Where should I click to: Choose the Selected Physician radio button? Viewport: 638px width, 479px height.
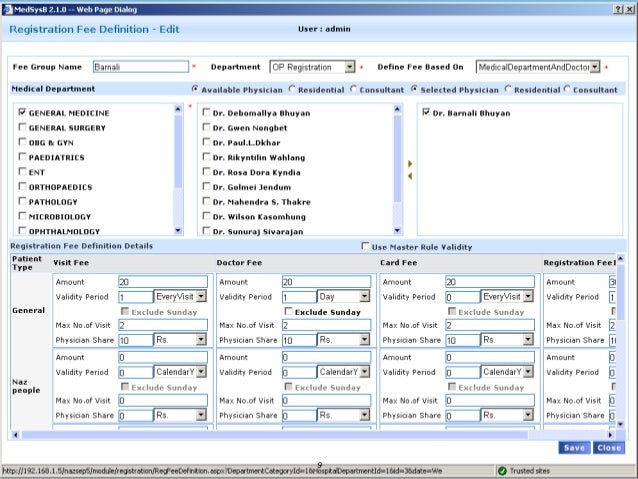coord(414,89)
